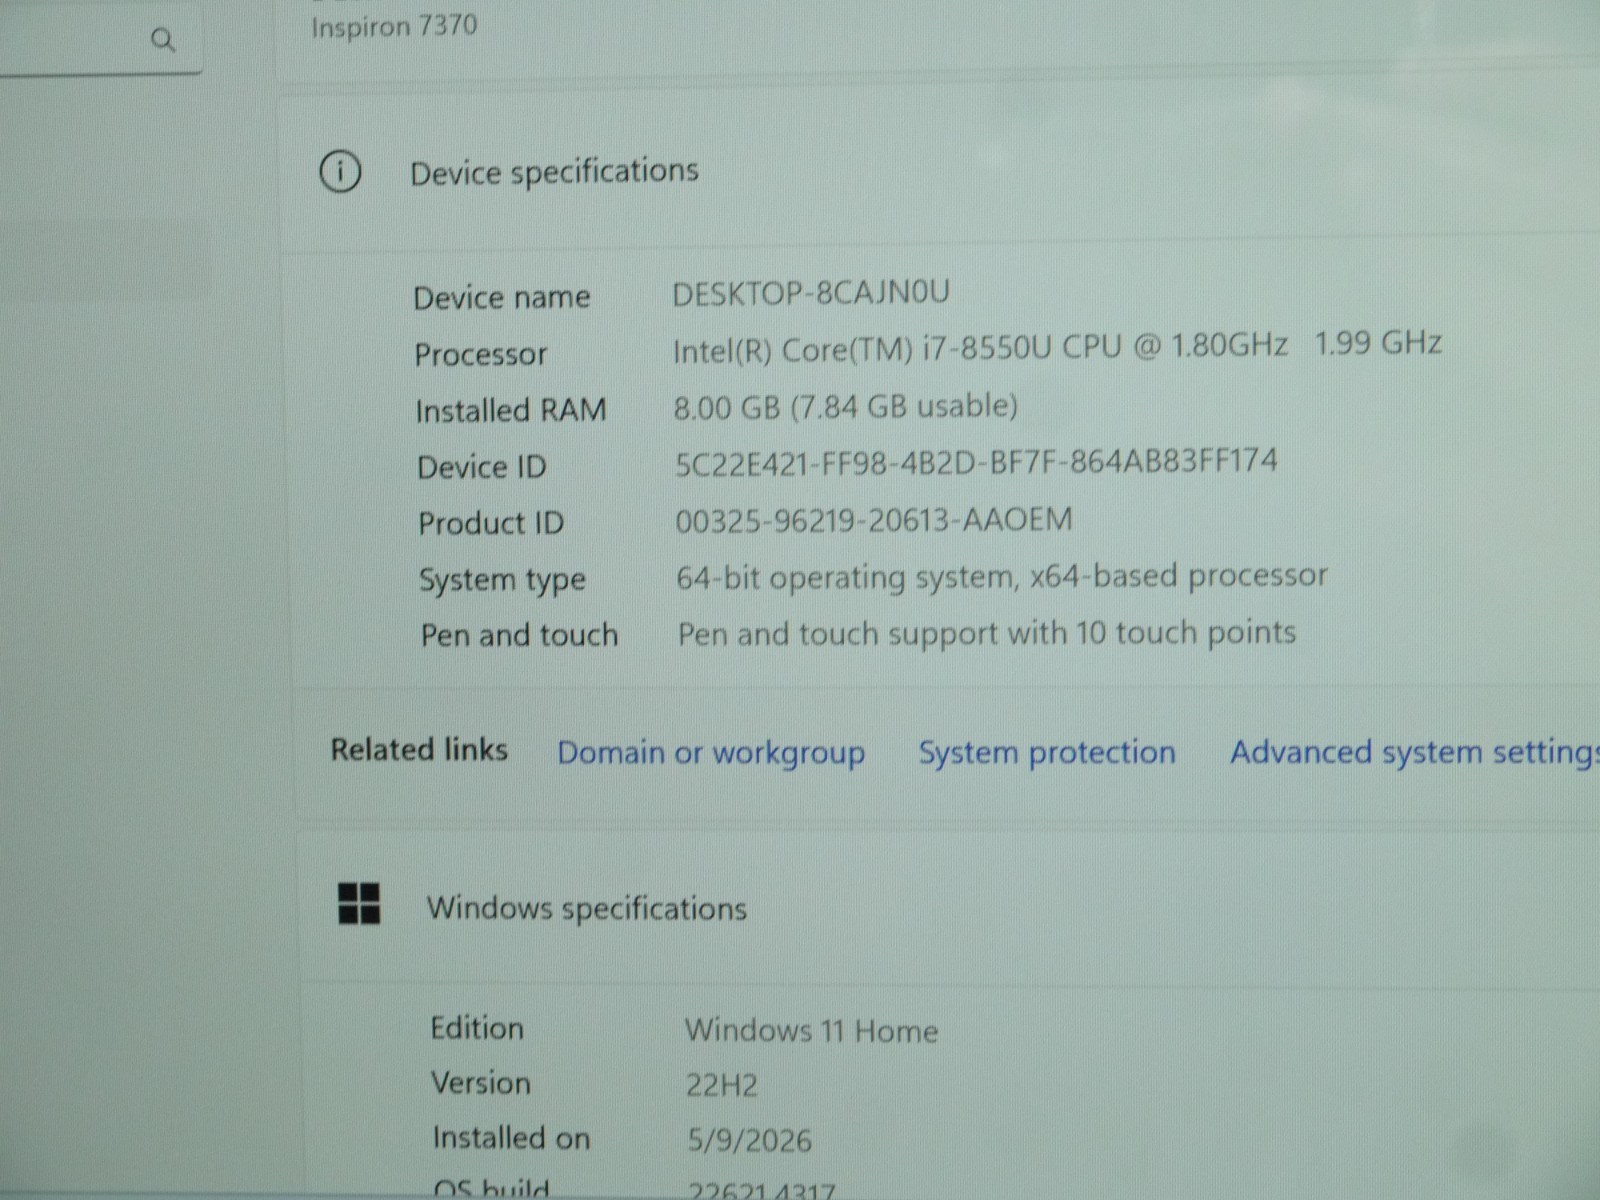The width and height of the screenshot is (1600, 1200).
Task: Open Domain or workgroup link
Action: 711,753
